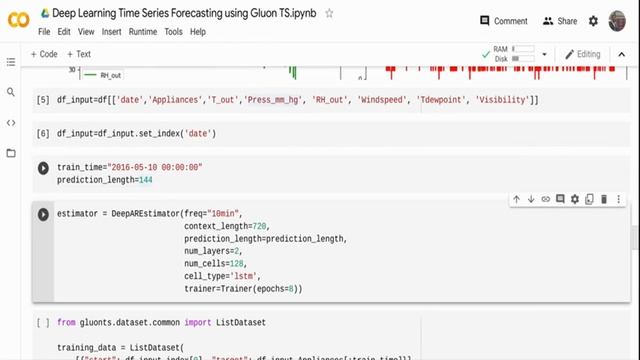Run the DeepAREstimator cell
The image size is (640, 360).
coord(43,214)
